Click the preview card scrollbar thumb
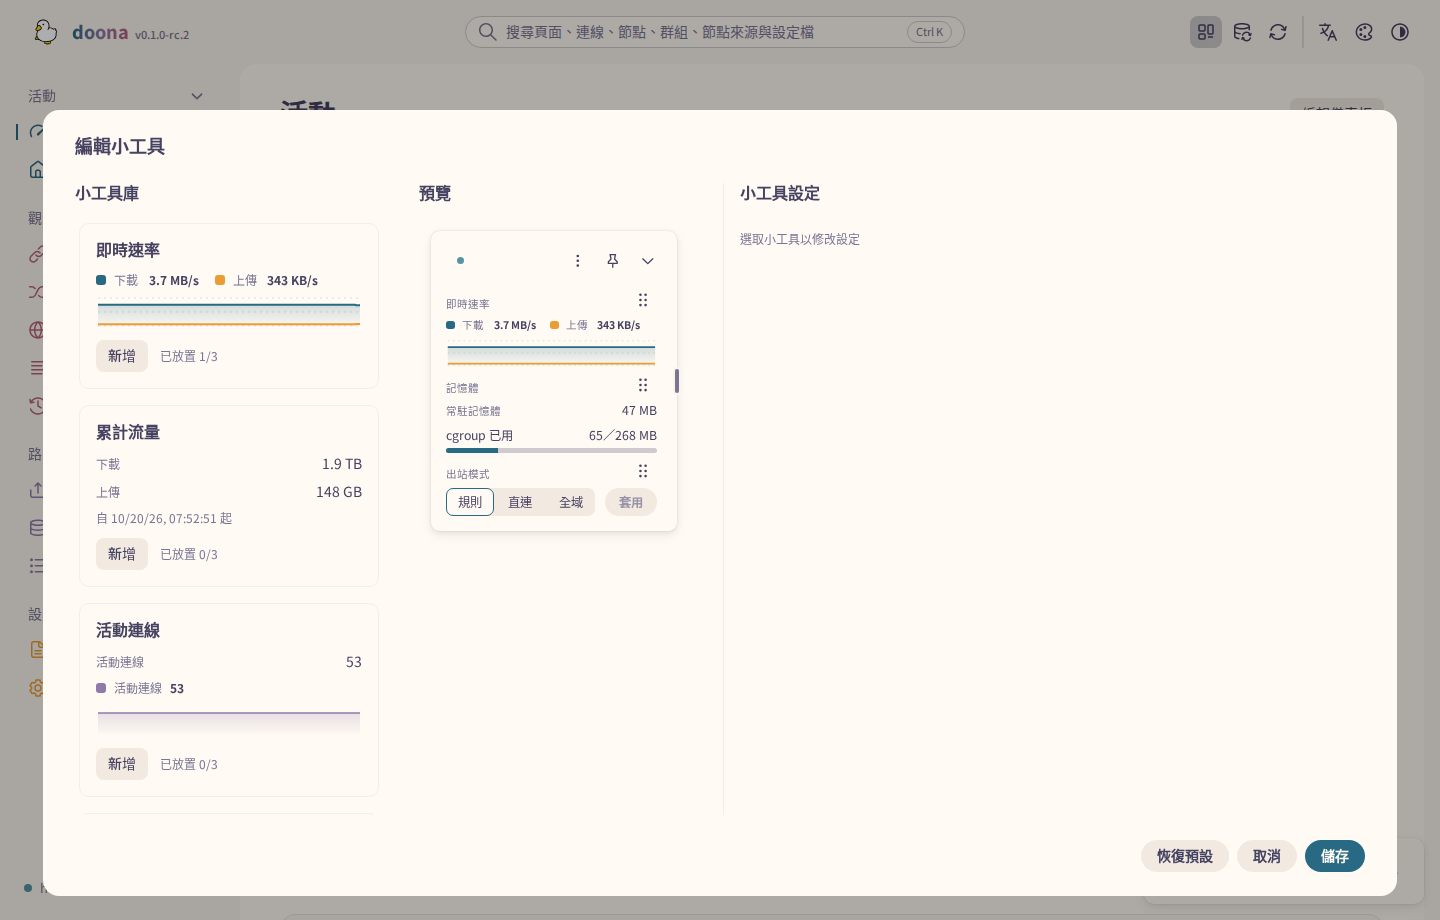The image size is (1440, 920). click(x=677, y=381)
